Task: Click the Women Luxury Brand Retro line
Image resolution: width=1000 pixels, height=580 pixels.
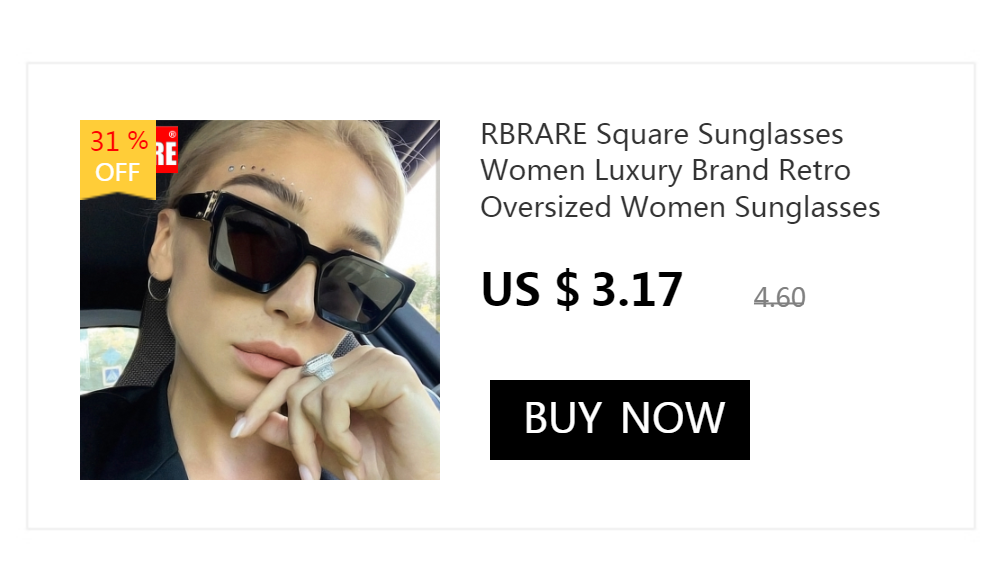Action: pyautogui.click(x=665, y=170)
